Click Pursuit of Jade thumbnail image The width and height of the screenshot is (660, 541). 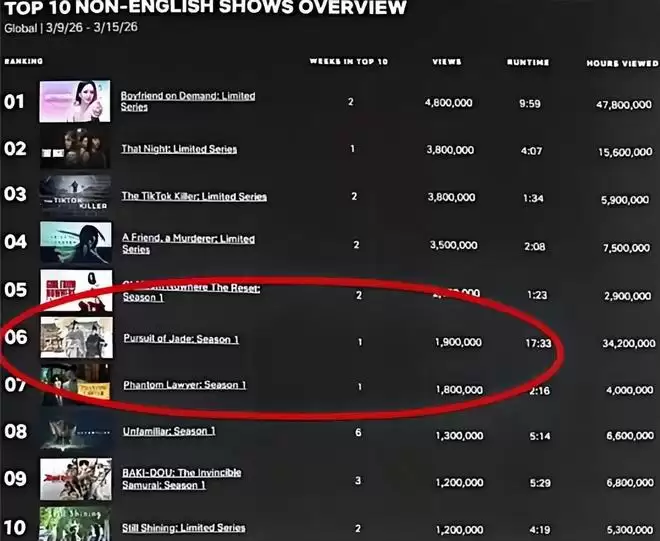[74, 338]
